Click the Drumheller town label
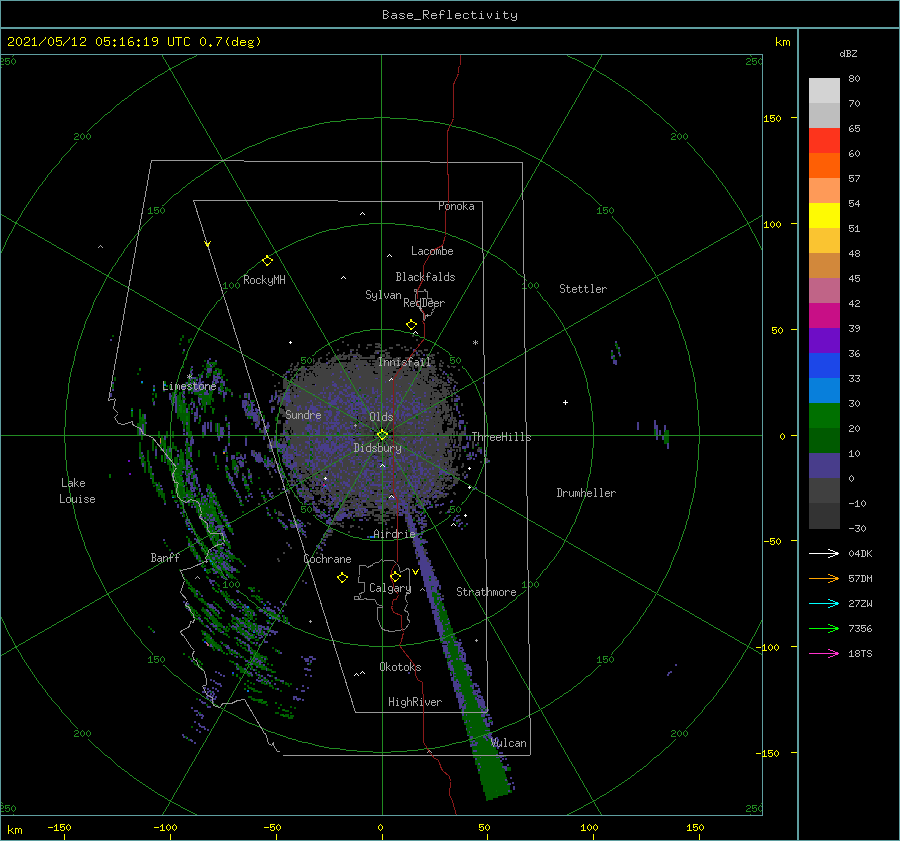The width and height of the screenshot is (900, 841). pos(586,493)
